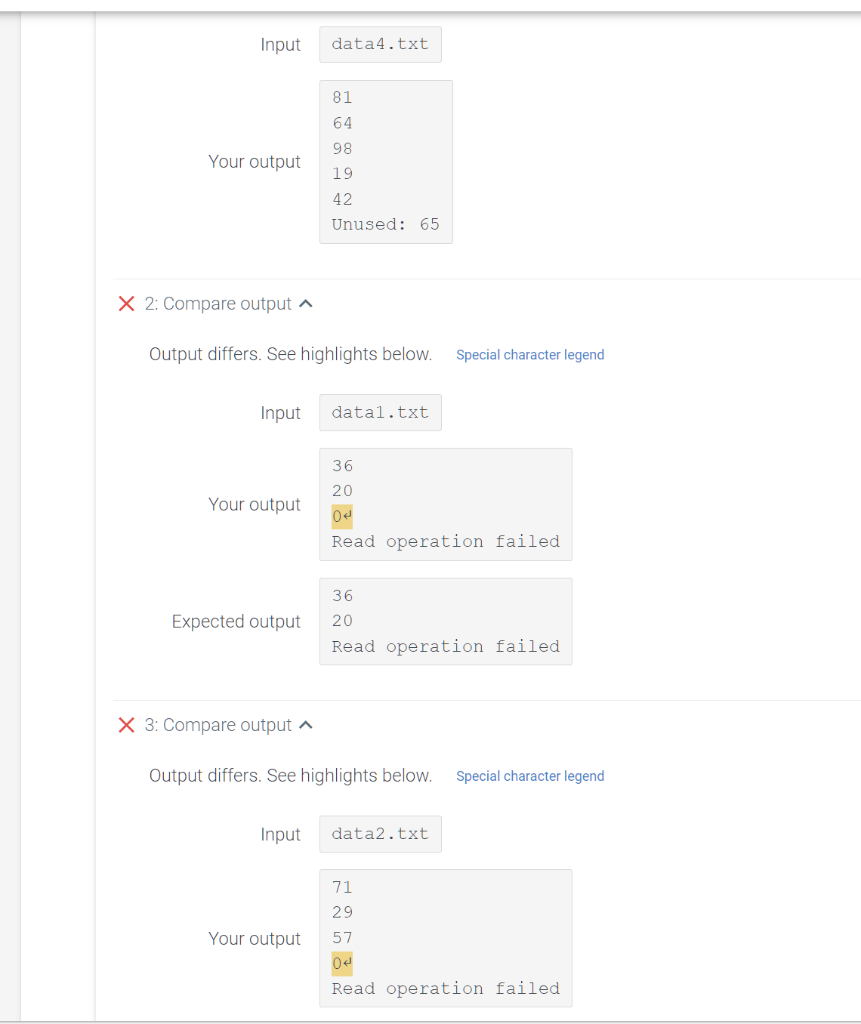Viewport: 861px width, 1024px height.
Task: Click the red X icon beside test 2
Action: pyautogui.click(x=126, y=303)
